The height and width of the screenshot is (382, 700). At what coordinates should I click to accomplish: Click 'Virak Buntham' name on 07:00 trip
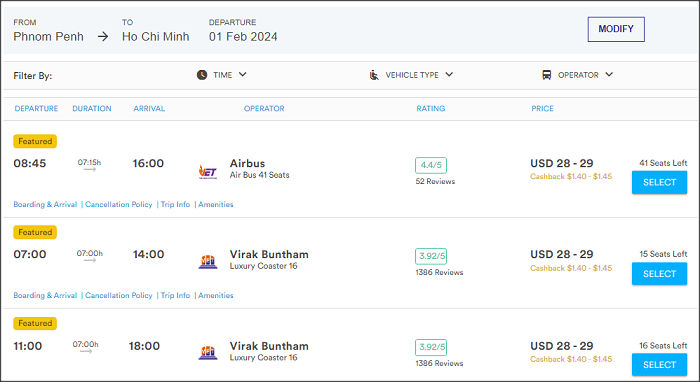pyautogui.click(x=269, y=254)
